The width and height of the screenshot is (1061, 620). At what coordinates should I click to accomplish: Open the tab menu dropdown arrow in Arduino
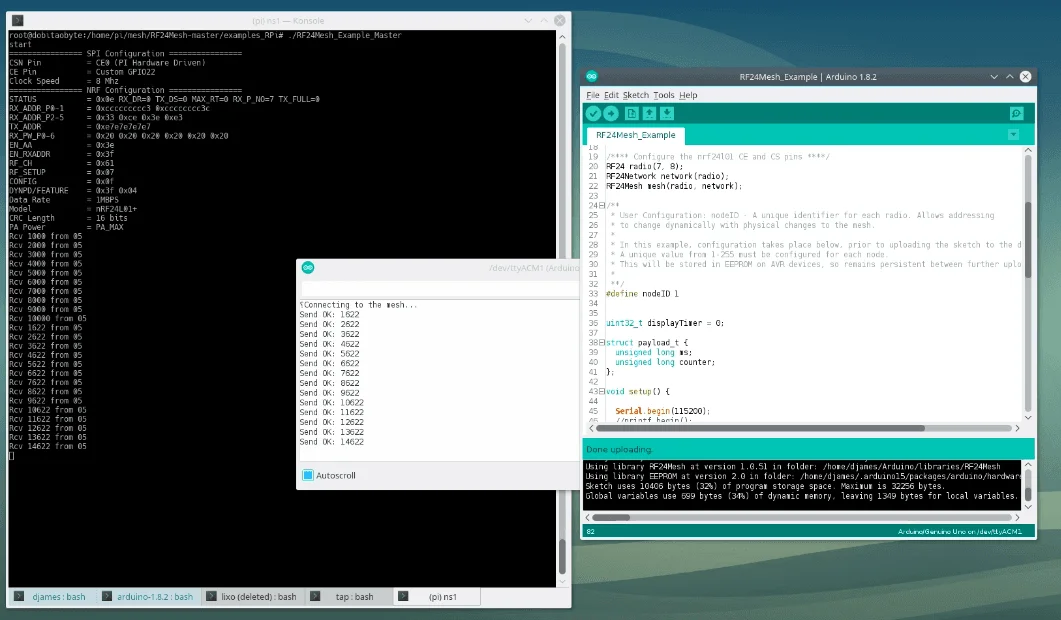tap(1014, 135)
